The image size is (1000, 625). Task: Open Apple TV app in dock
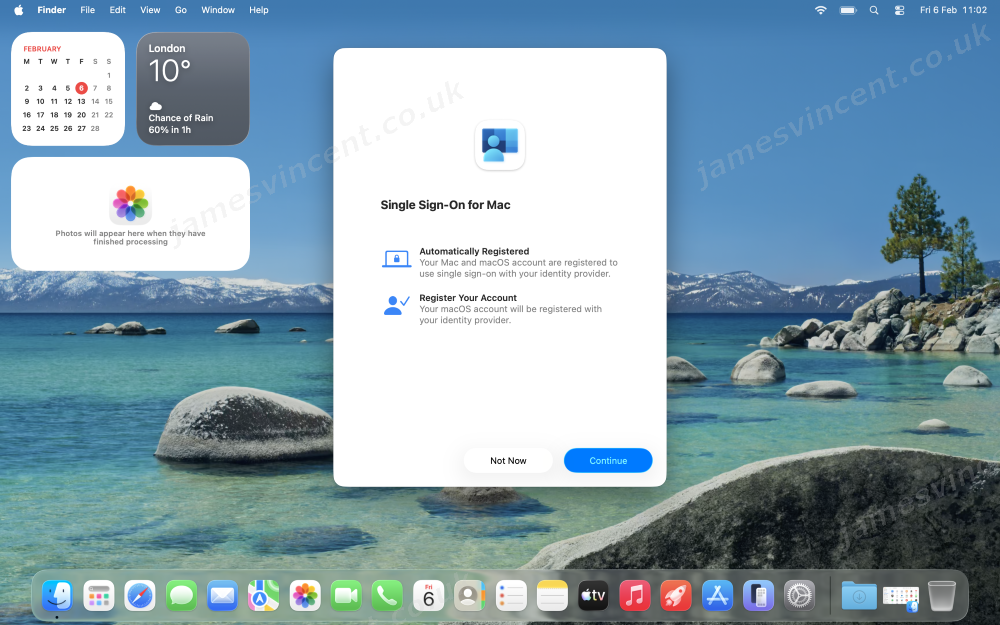pos(593,596)
